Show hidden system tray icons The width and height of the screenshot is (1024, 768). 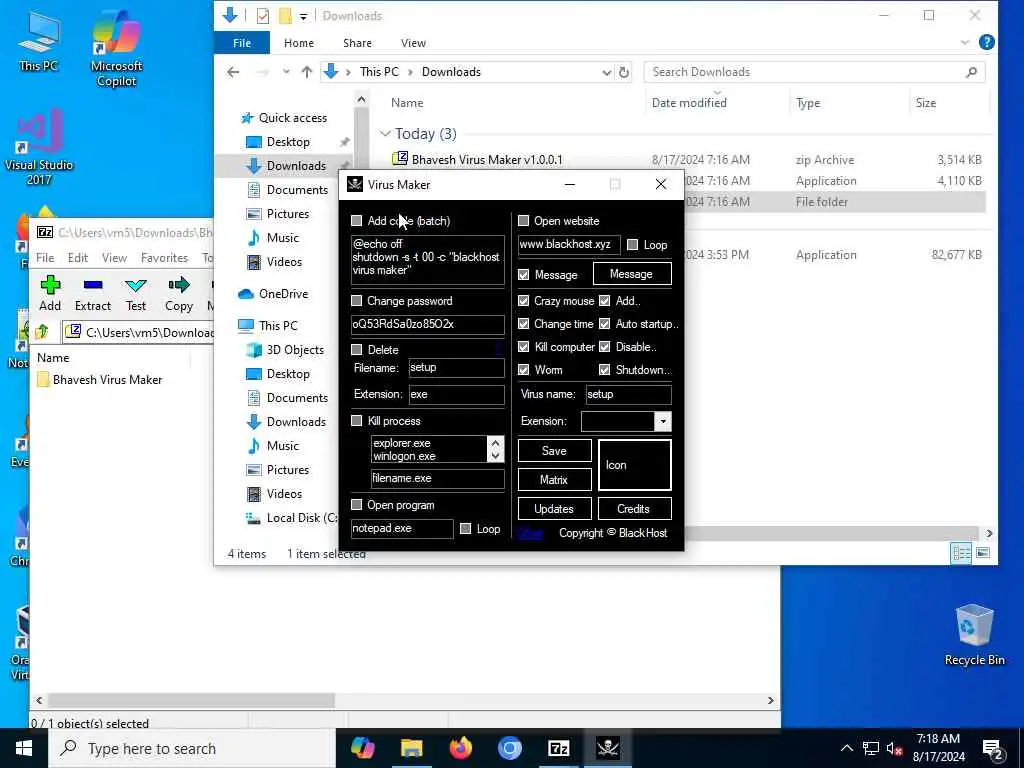(846, 748)
